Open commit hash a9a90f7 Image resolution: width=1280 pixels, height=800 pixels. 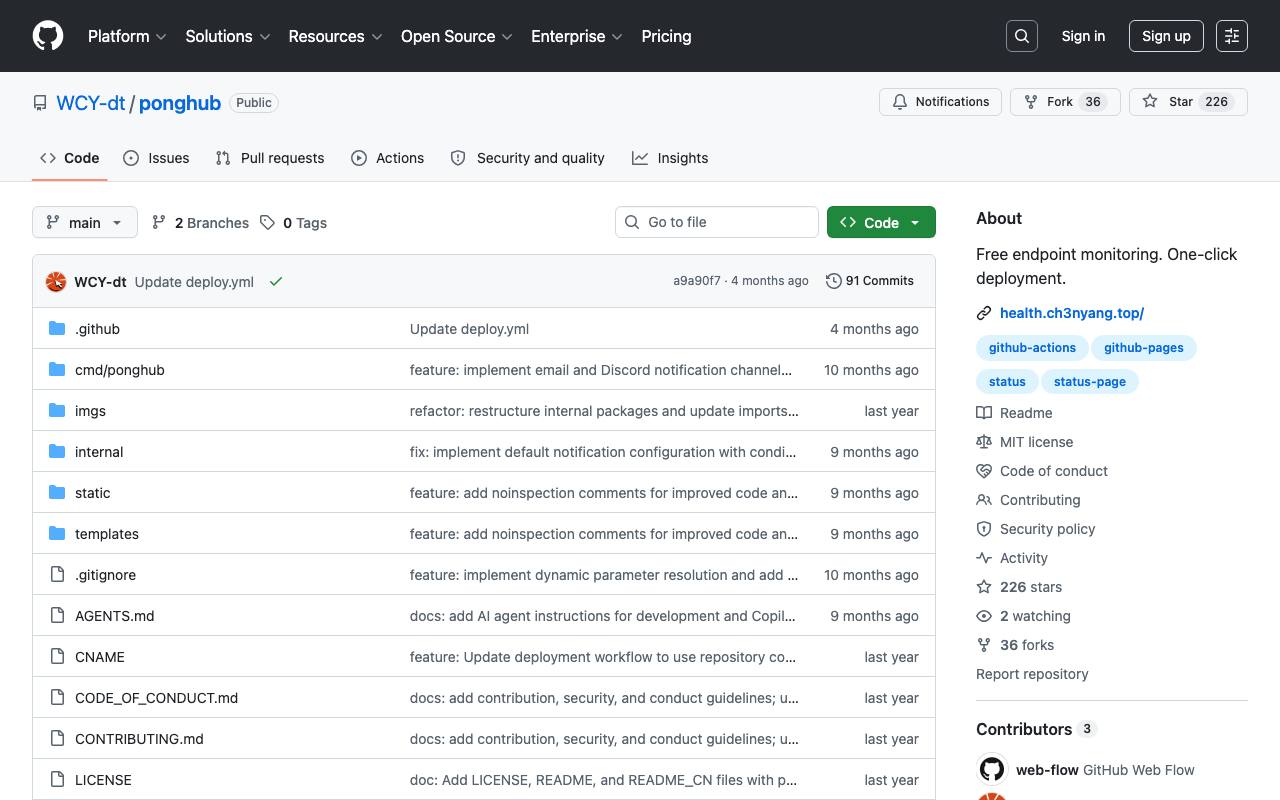(697, 281)
